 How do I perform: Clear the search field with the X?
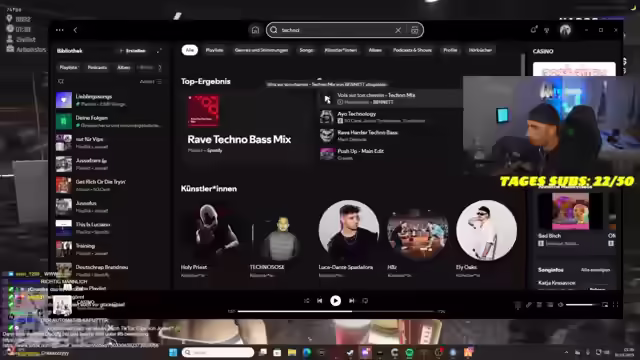(398, 30)
